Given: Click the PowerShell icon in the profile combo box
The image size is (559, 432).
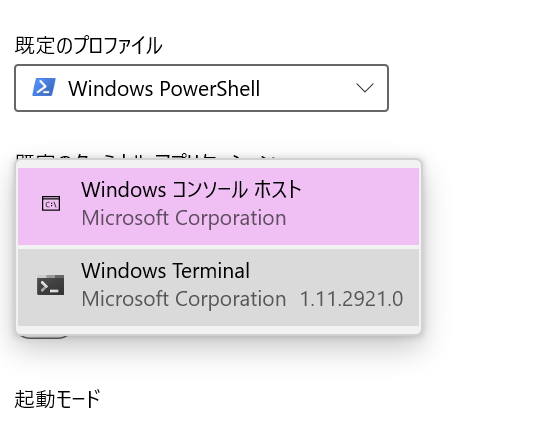Looking at the screenshot, I should pyautogui.click(x=44, y=87).
